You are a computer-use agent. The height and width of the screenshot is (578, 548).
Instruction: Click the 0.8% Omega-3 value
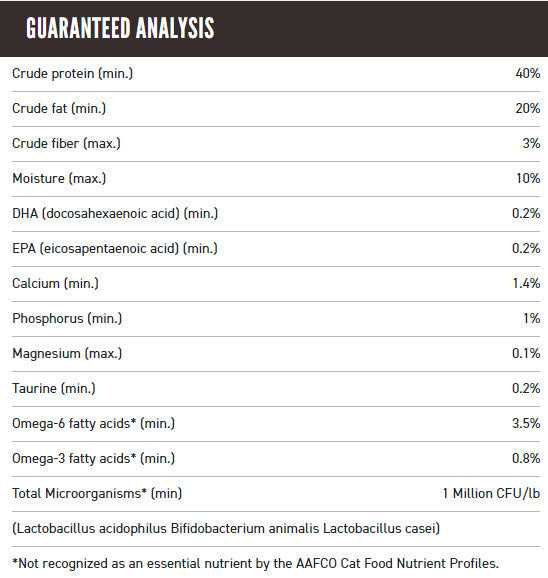pos(526,459)
